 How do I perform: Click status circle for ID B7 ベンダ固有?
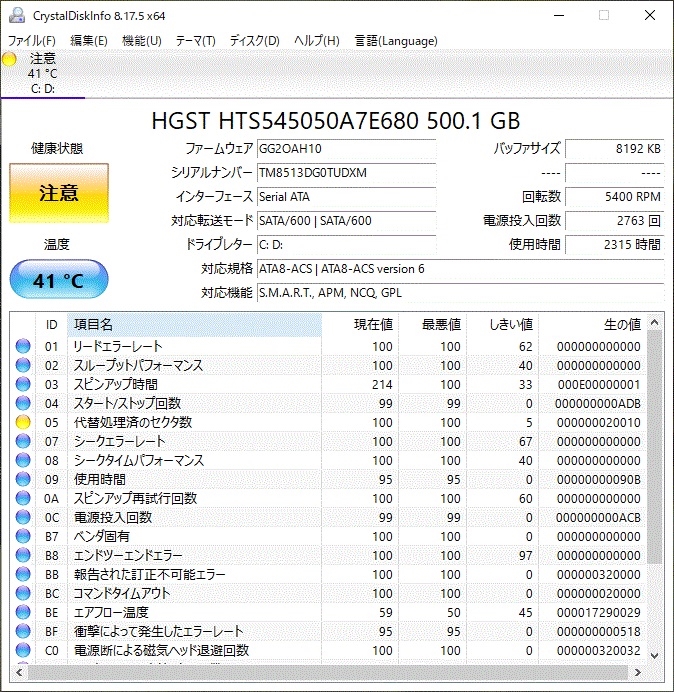(23, 536)
